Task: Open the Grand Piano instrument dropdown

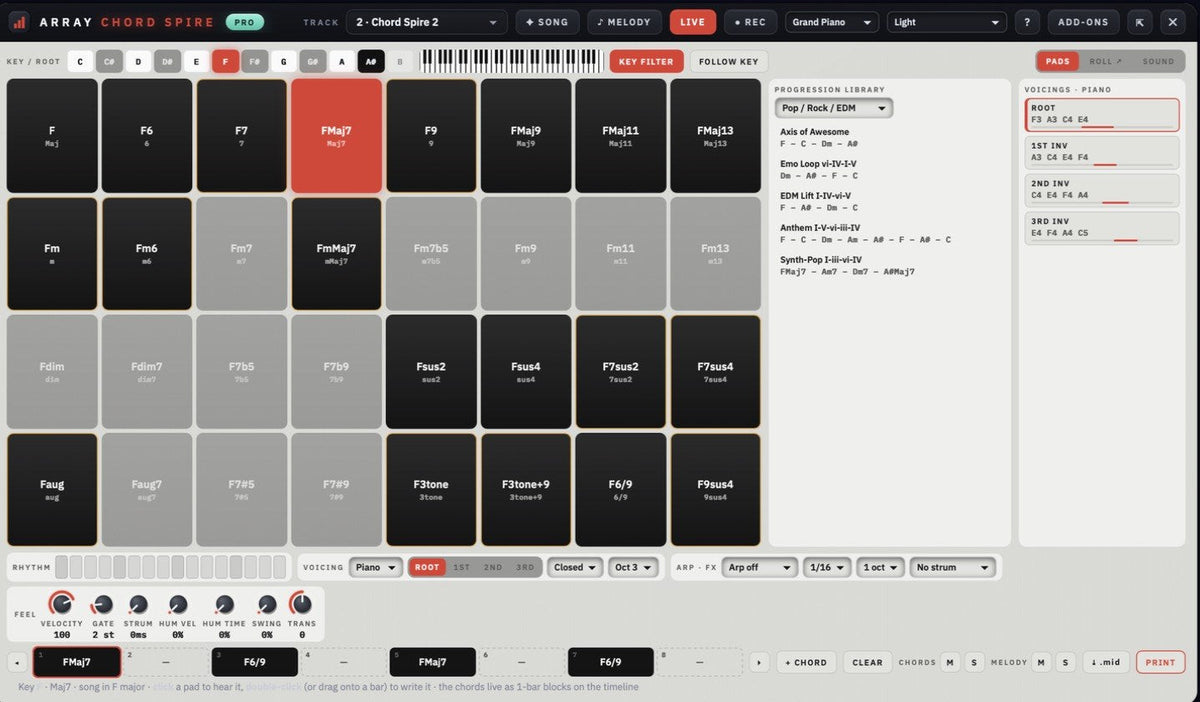Action: point(832,22)
